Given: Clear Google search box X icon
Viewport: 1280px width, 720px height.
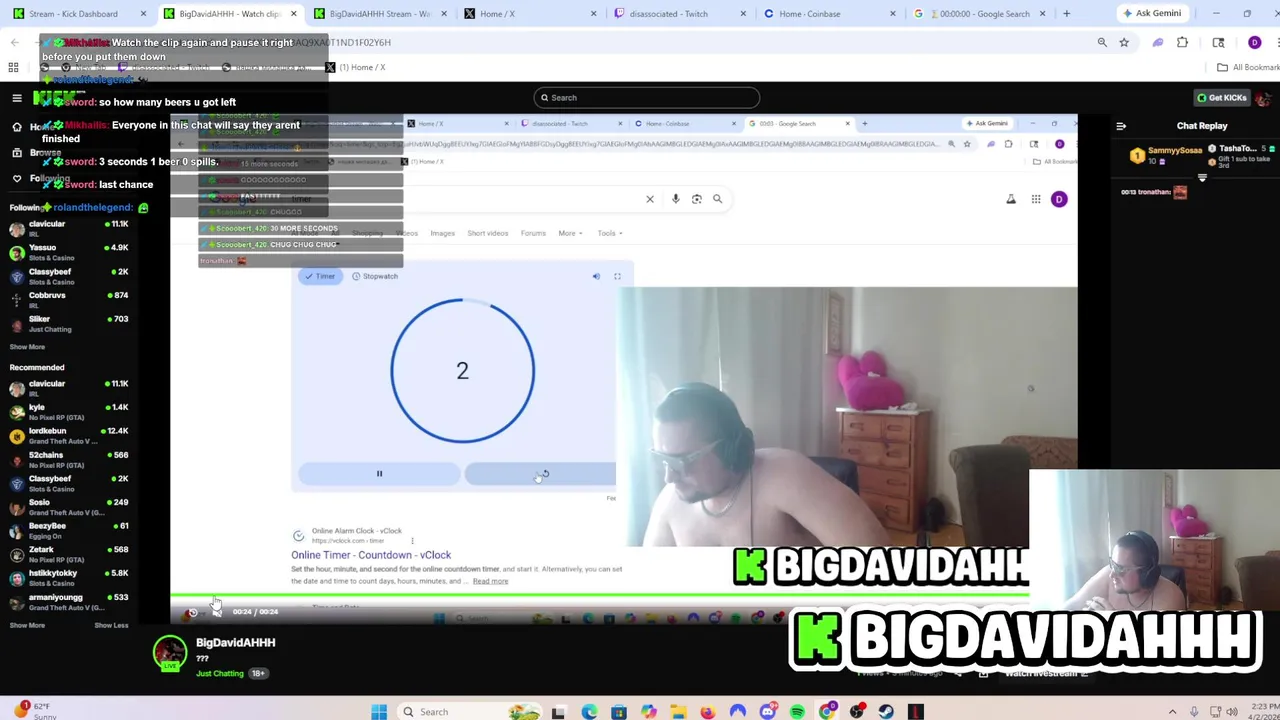Looking at the screenshot, I should pos(650,199).
